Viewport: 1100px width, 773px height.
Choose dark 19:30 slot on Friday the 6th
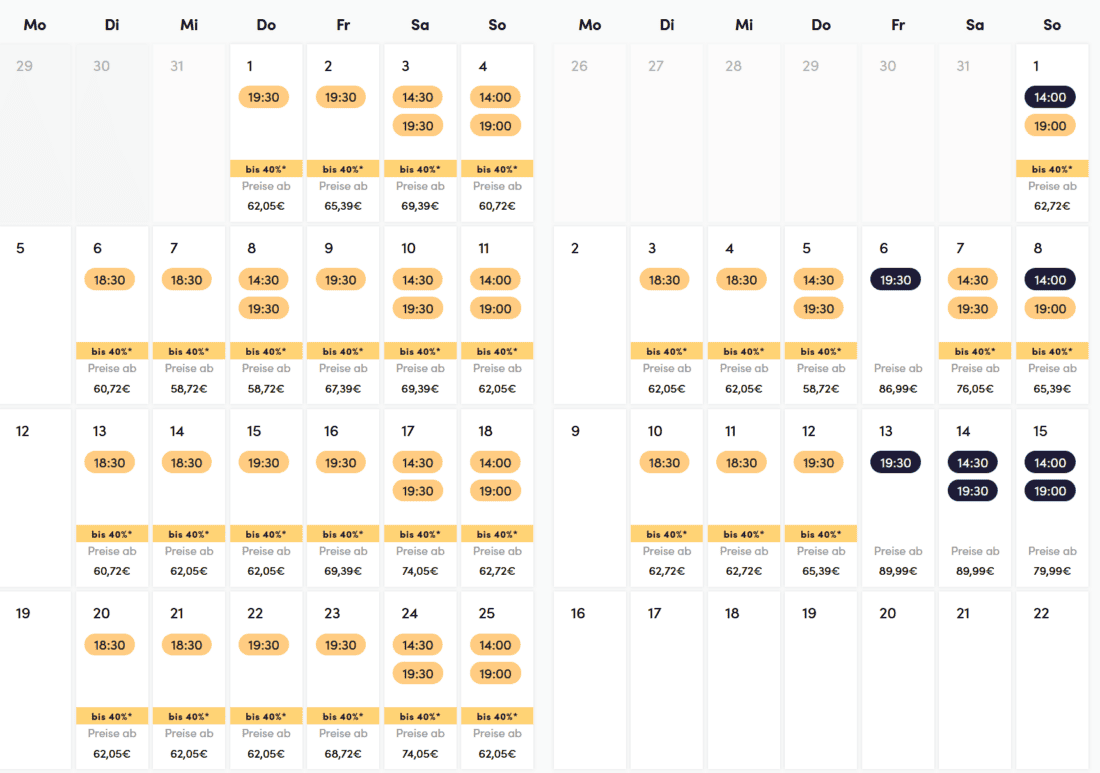(896, 280)
